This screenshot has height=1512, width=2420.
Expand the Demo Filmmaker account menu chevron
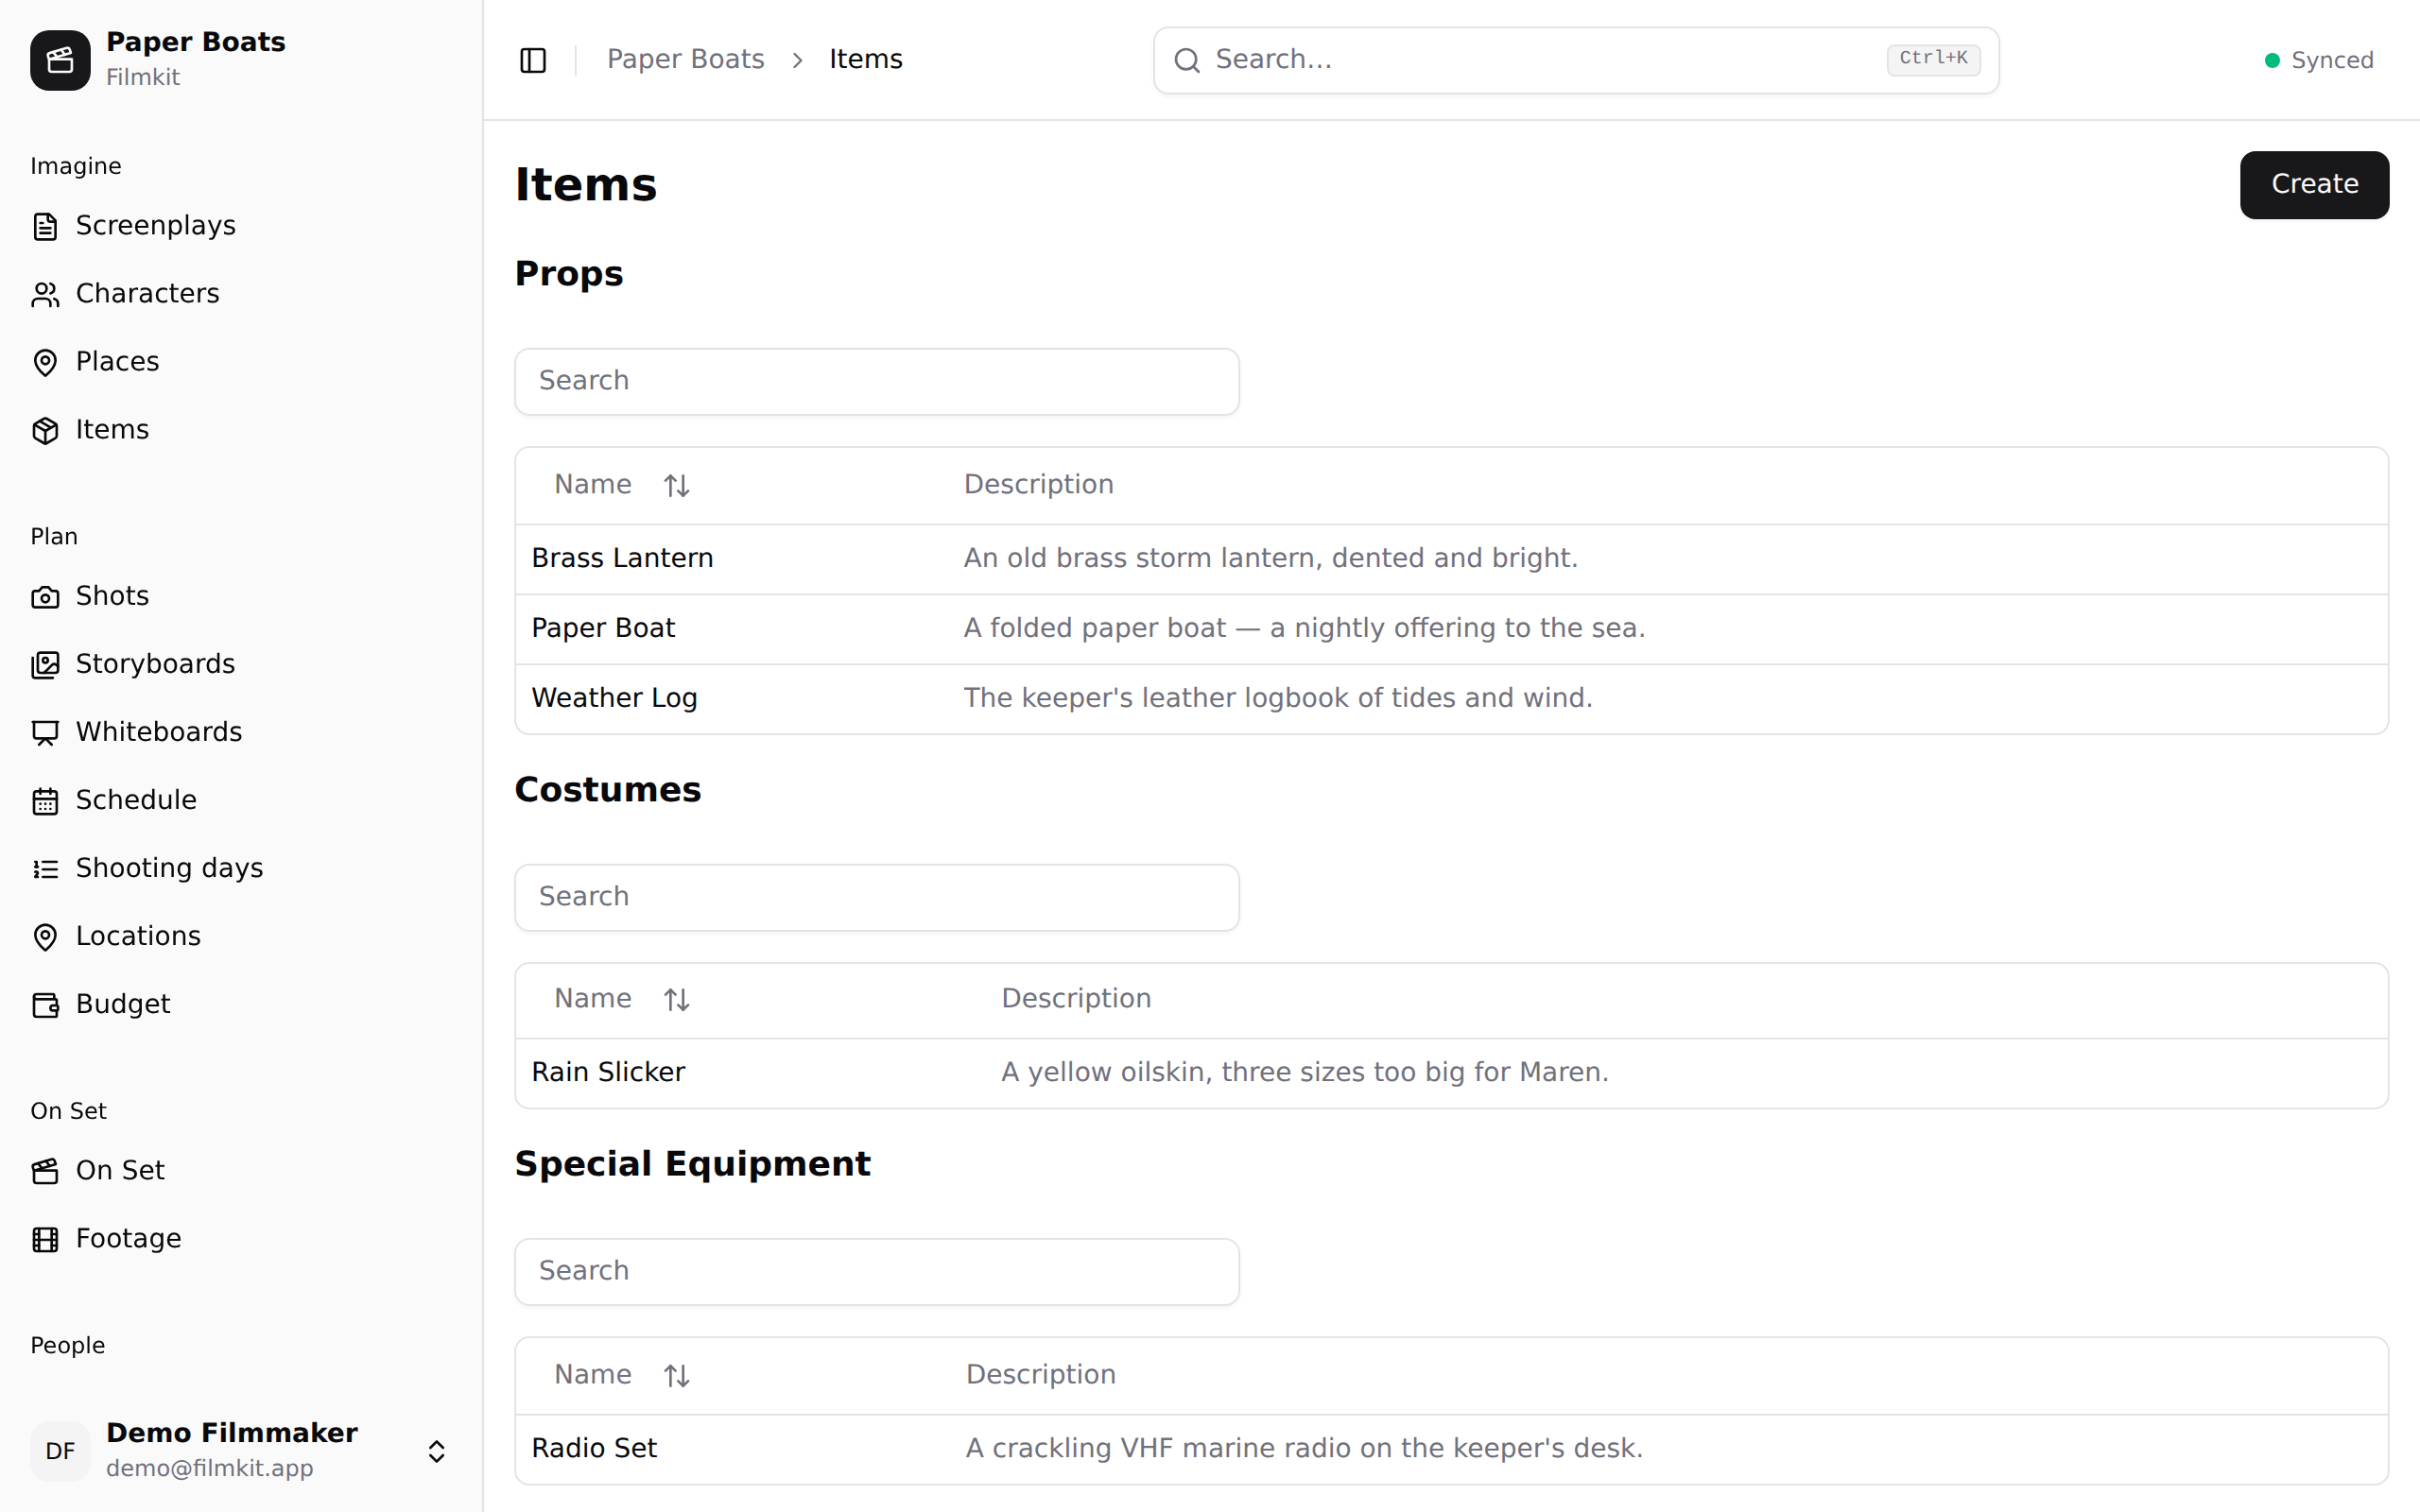pos(437,1451)
